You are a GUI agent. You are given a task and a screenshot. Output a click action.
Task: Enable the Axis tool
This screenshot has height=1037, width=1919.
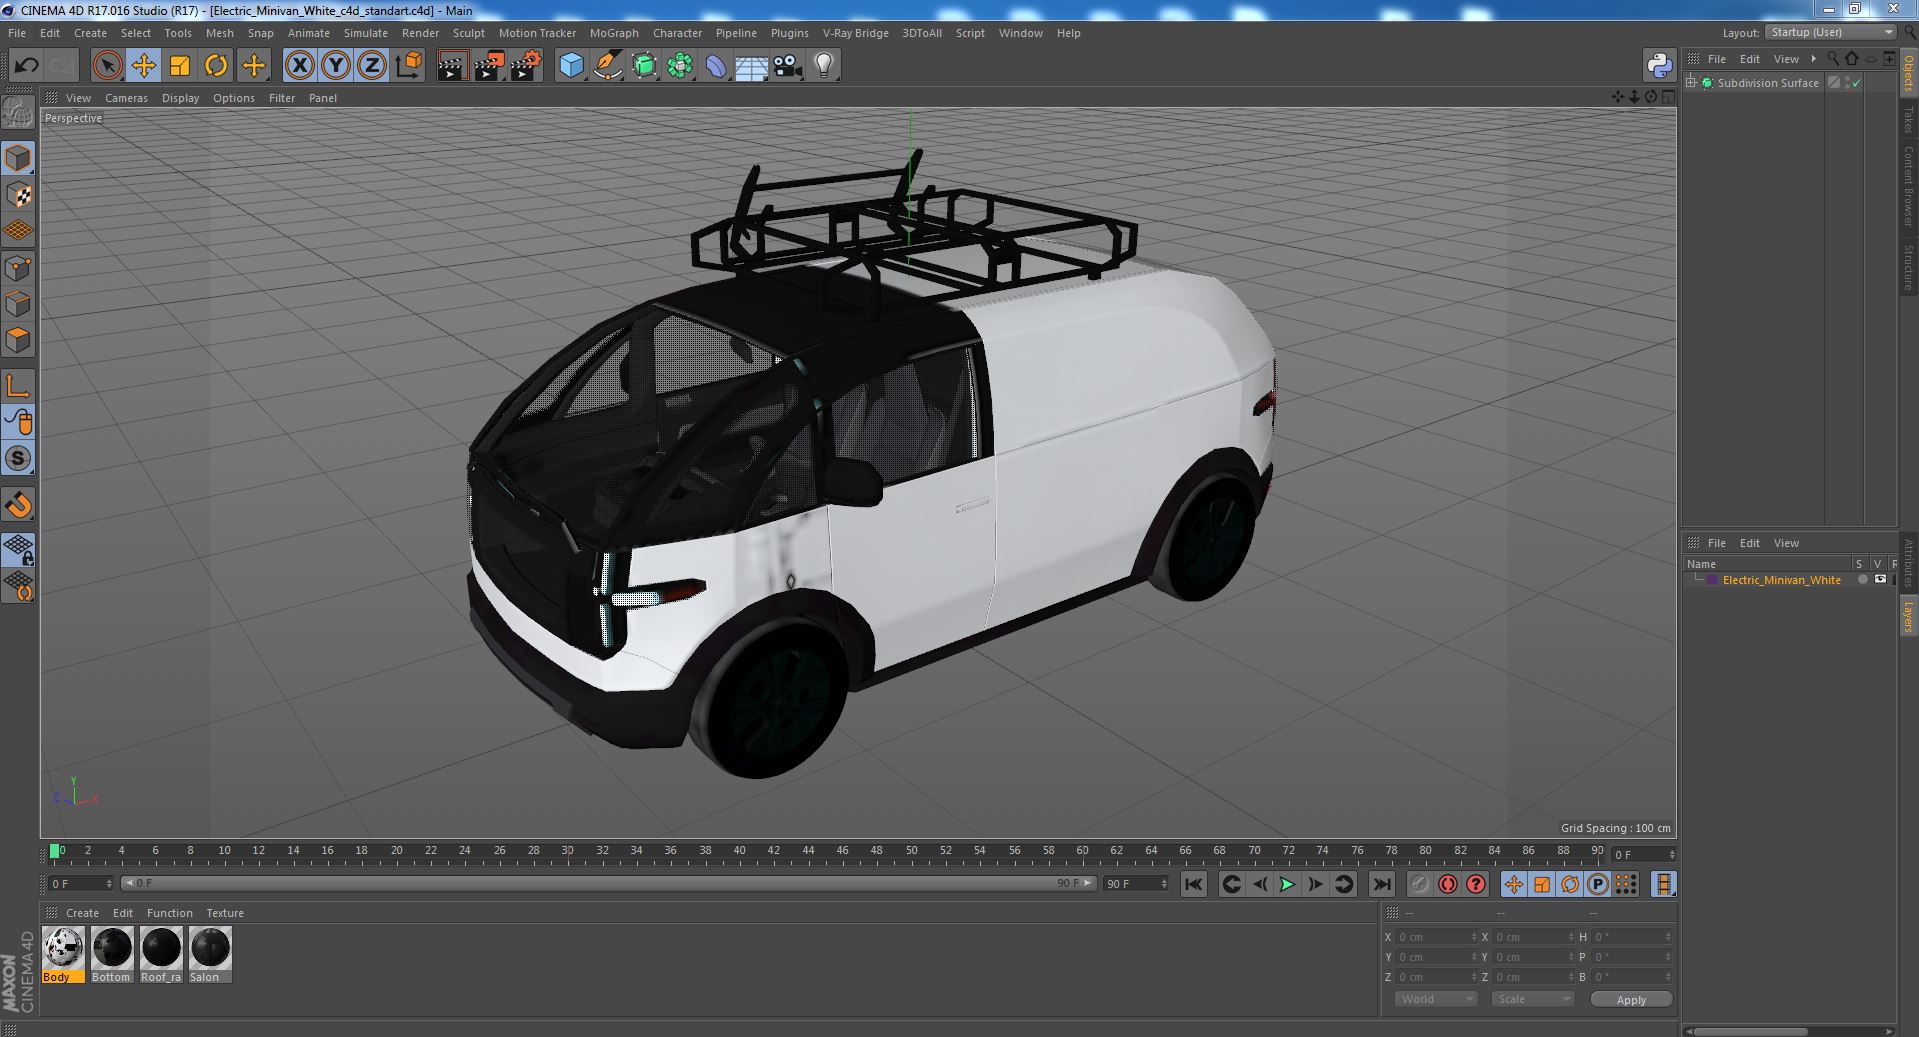tap(18, 386)
